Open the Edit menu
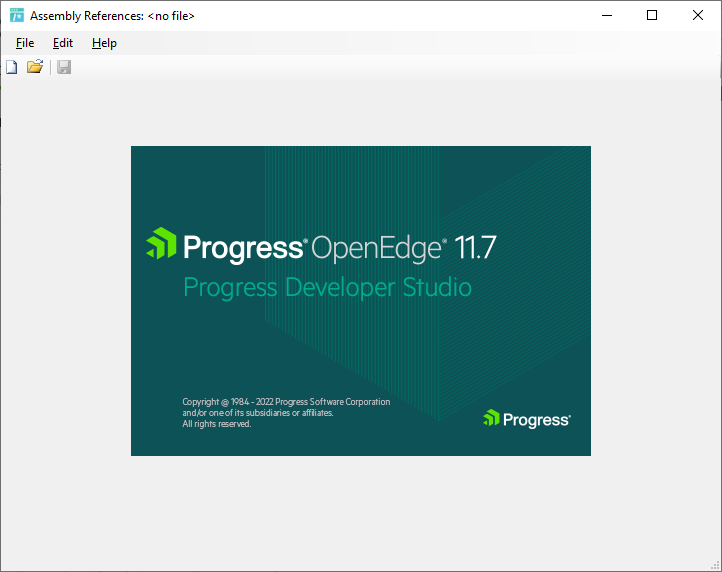This screenshot has height=572, width=722. (63, 43)
